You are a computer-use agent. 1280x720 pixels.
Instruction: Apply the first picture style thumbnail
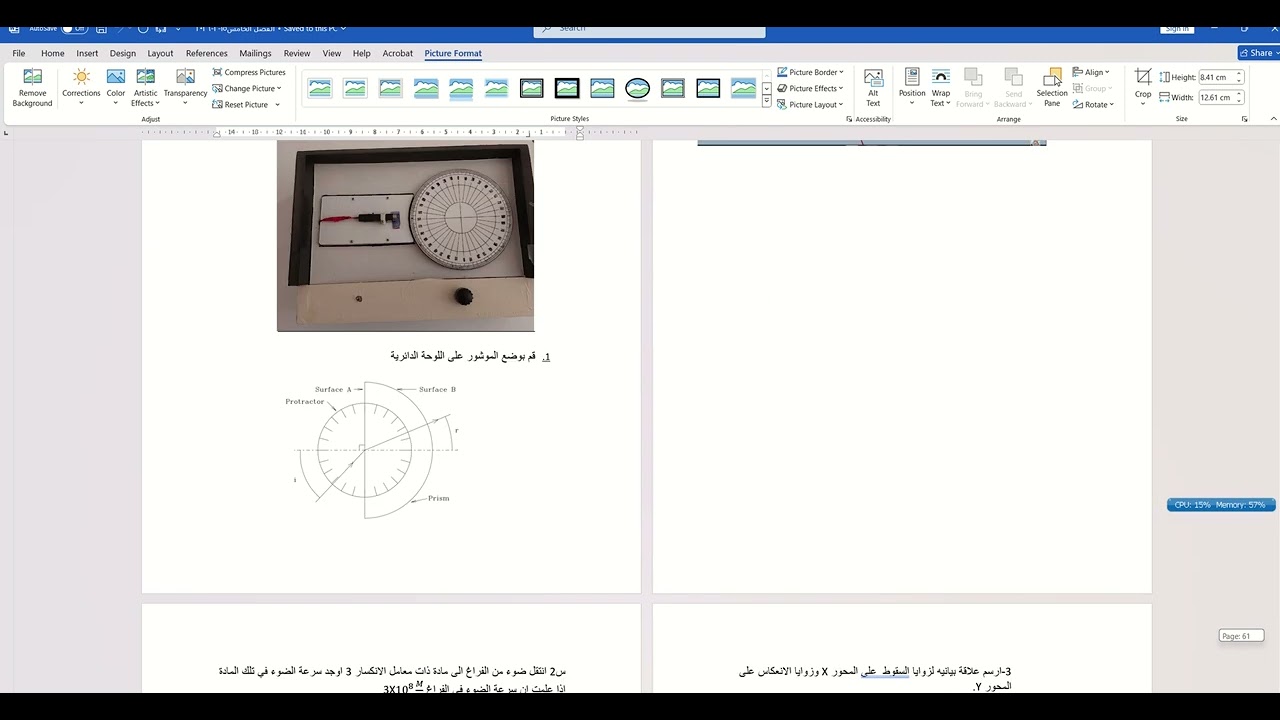pyautogui.click(x=320, y=89)
